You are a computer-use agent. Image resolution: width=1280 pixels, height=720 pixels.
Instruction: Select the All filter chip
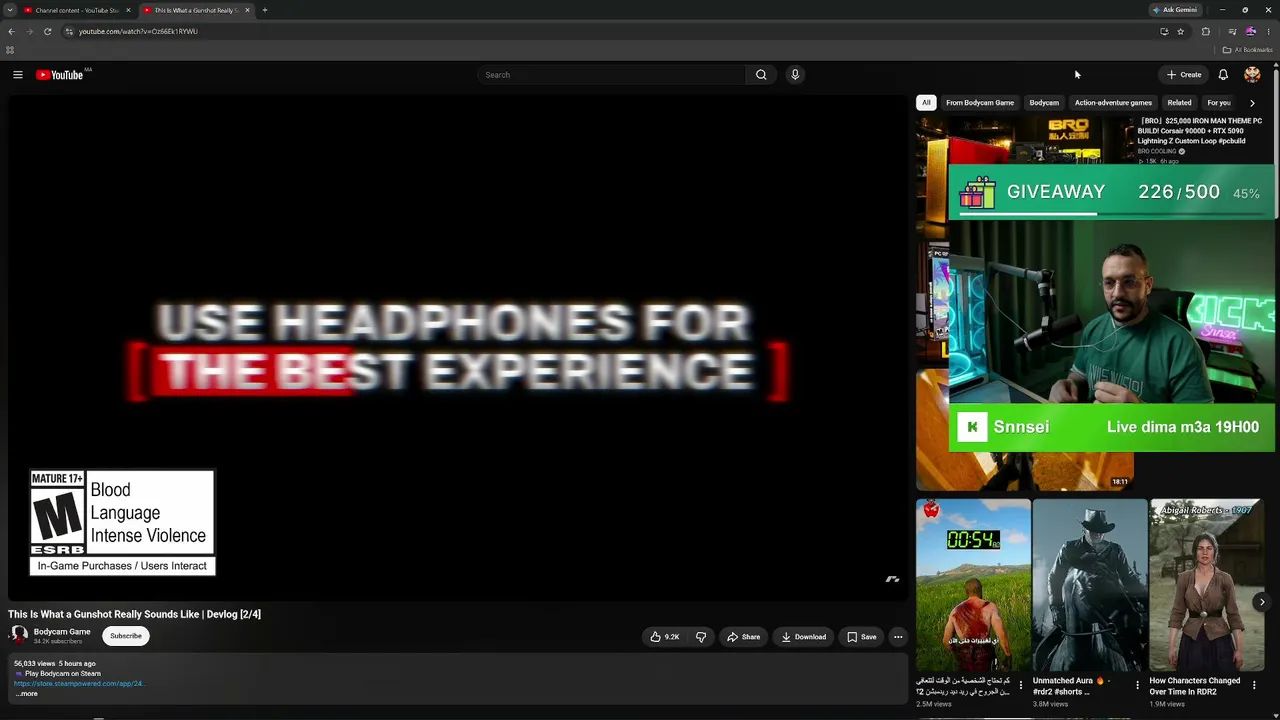pyautogui.click(x=926, y=103)
